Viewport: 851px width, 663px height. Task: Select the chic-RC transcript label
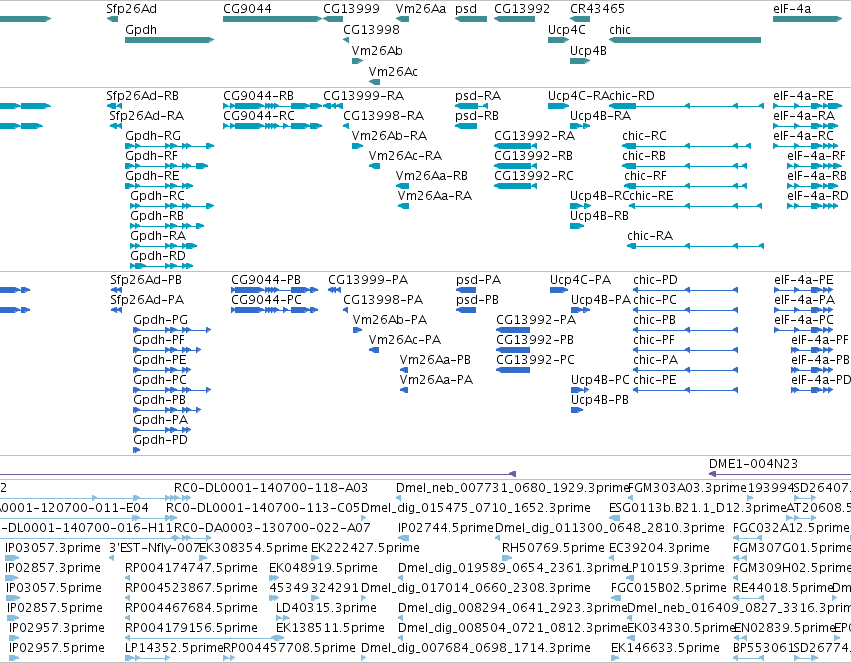coord(644,136)
